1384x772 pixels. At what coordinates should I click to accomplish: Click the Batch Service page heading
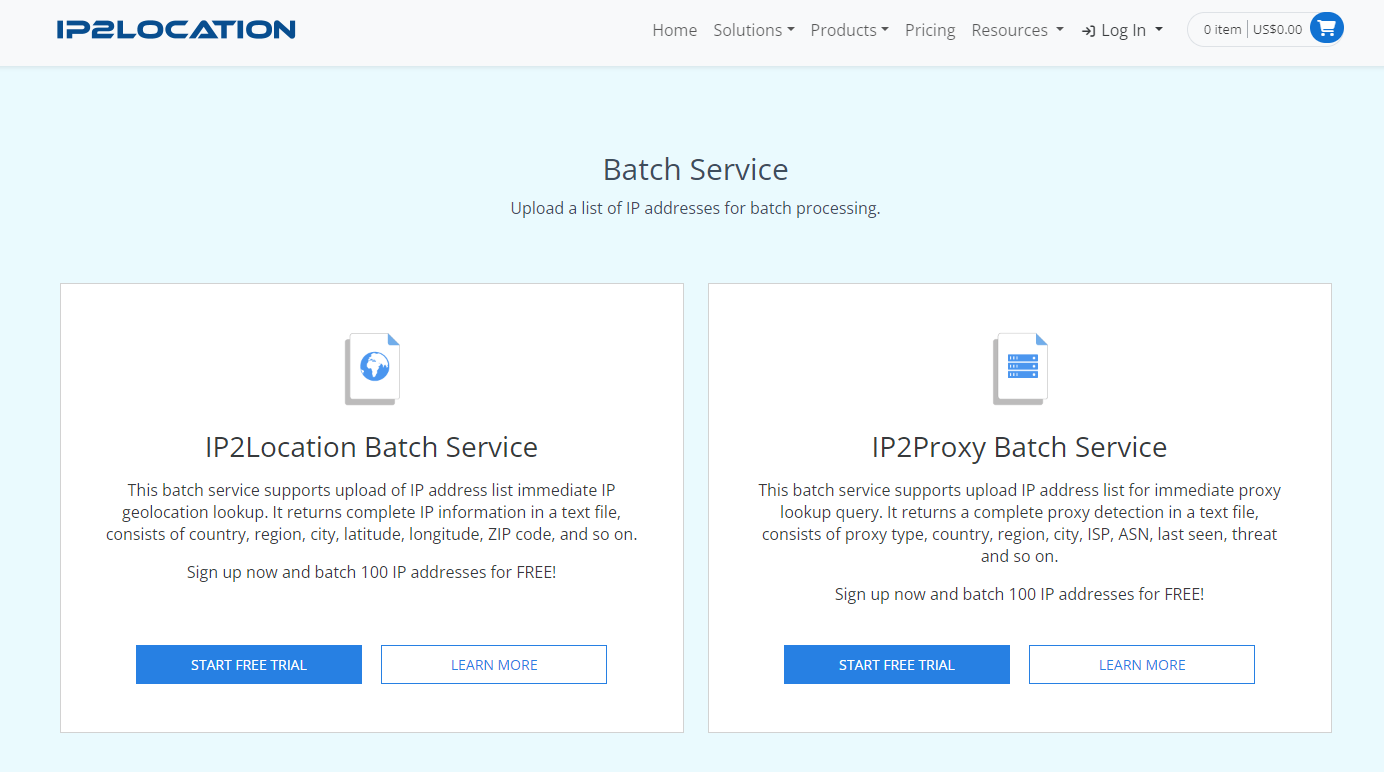pyautogui.click(x=696, y=169)
